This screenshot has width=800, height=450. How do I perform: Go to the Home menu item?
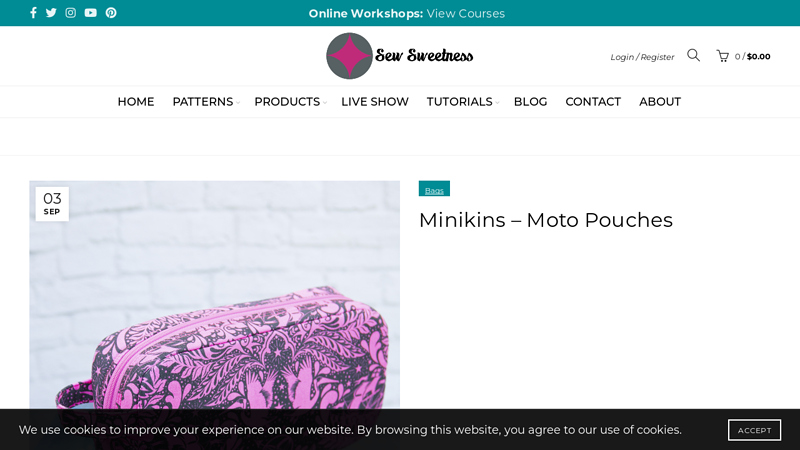point(136,102)
